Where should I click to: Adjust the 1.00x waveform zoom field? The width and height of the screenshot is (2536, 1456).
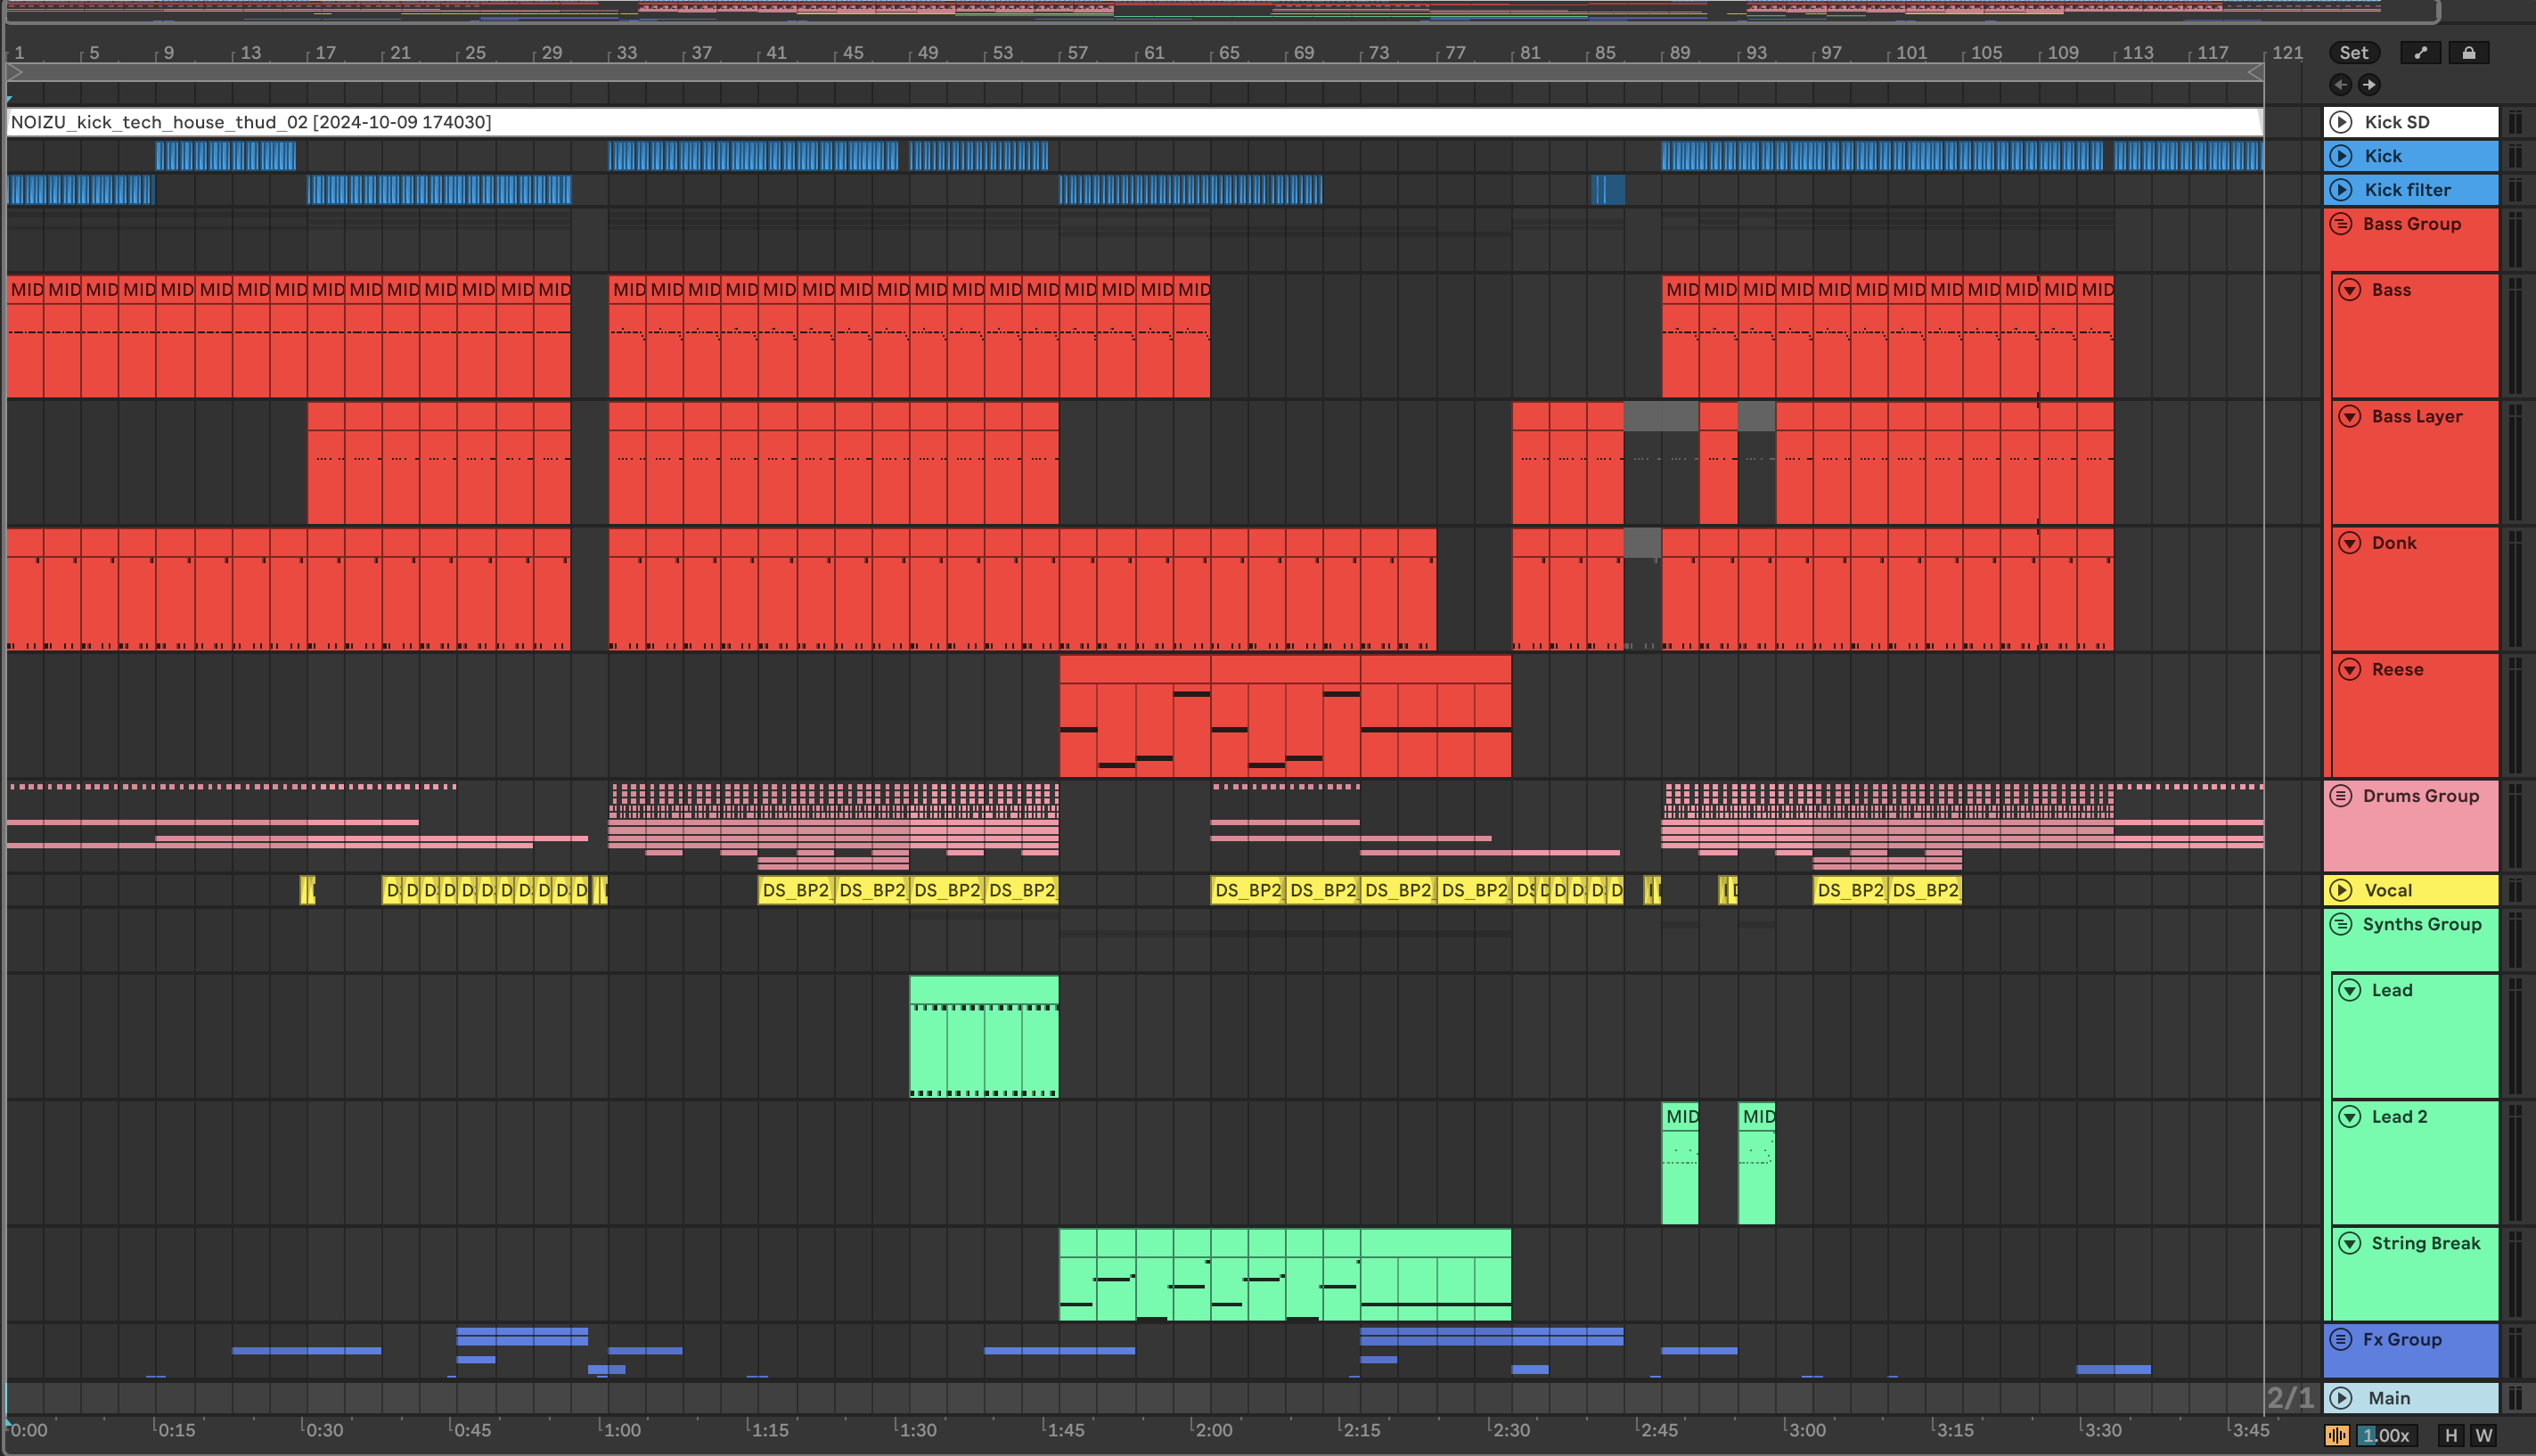2386,1435
